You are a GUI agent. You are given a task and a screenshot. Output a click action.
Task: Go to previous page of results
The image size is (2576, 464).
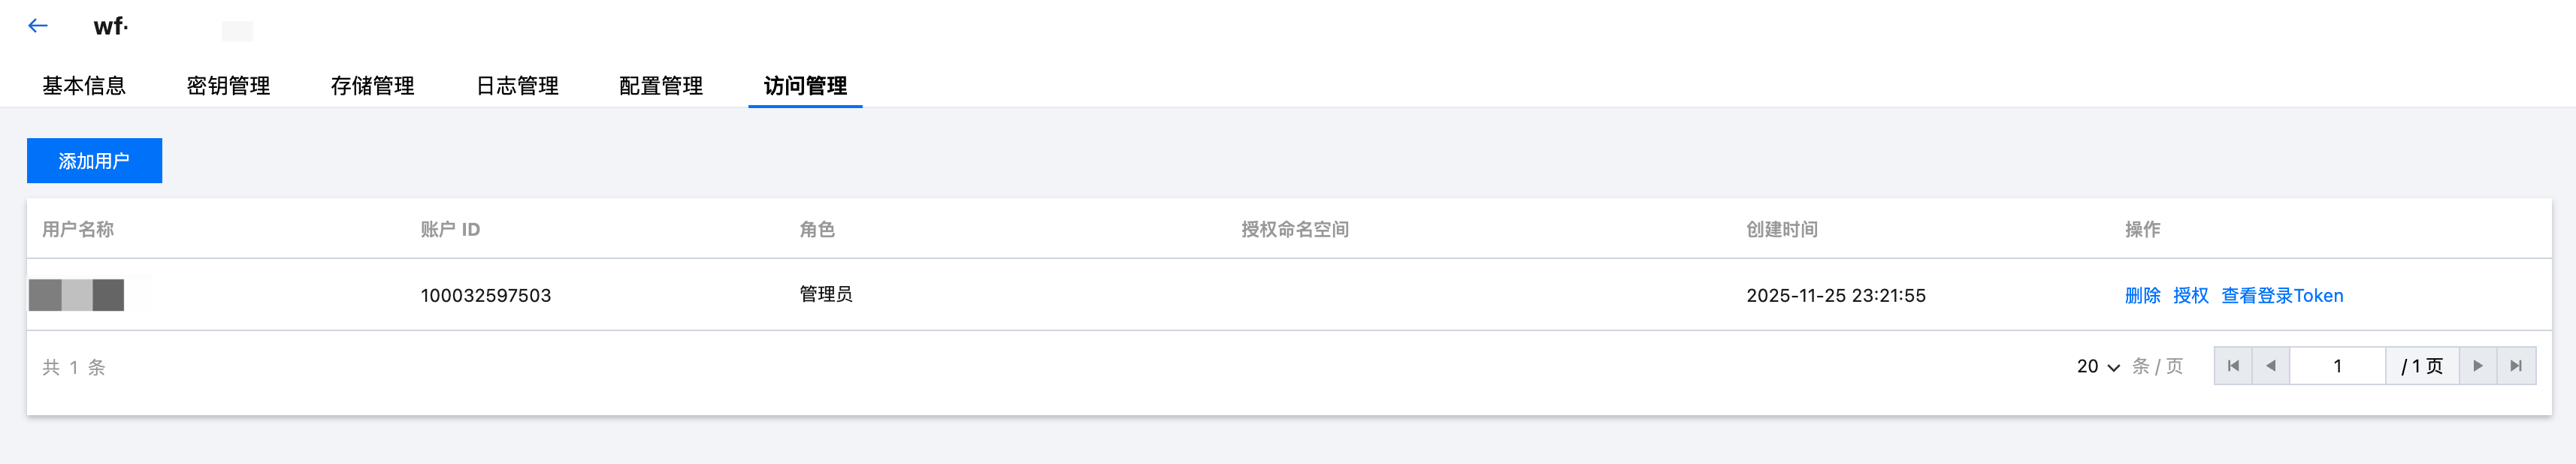(x=2271, y=366)
